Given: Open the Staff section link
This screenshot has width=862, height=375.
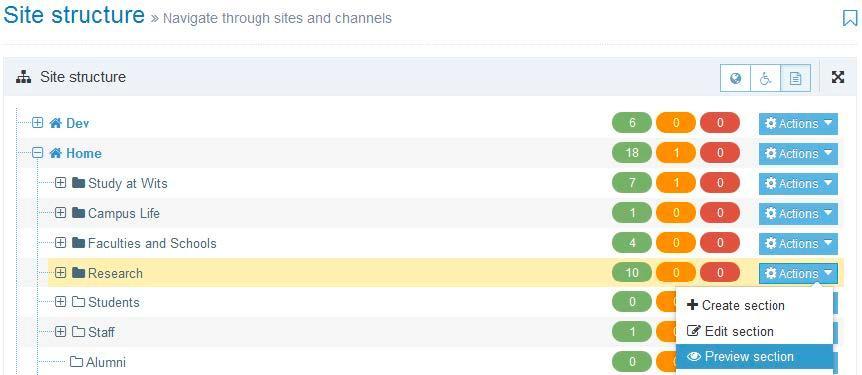Looking at the screenshot, I should tap(101, 332).
